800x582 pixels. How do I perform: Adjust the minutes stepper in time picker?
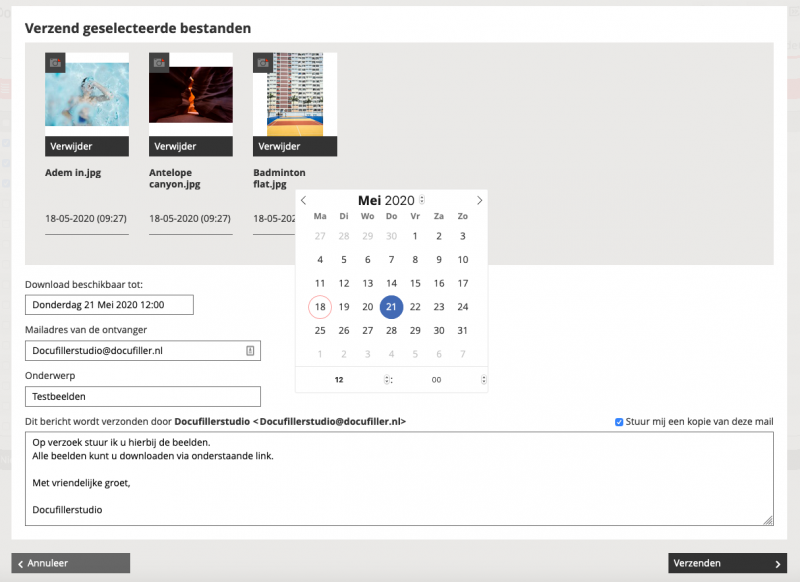(x=483, y=380)
